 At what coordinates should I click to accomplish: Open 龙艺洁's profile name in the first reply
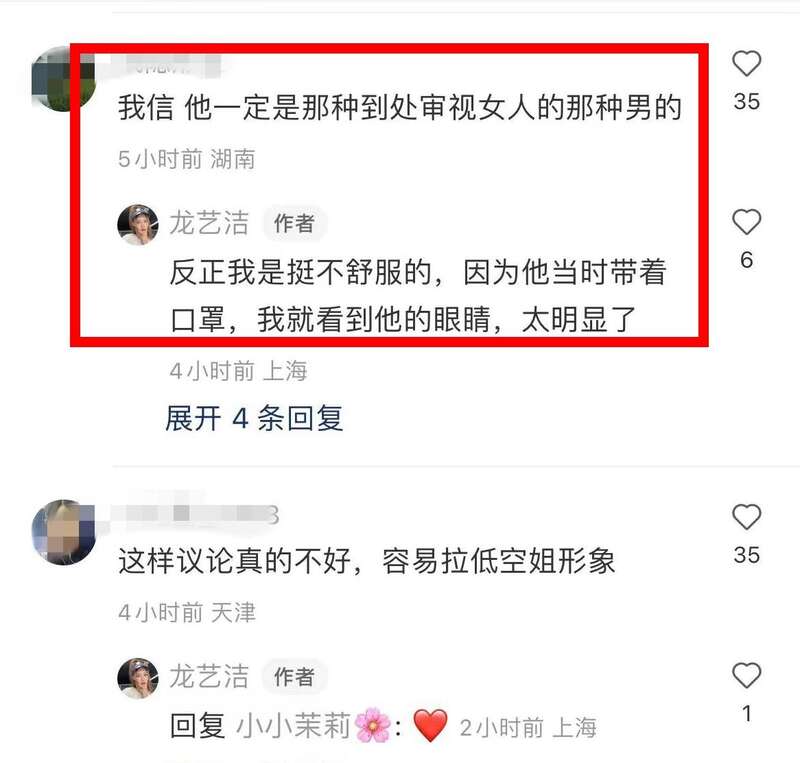[209, 224]
